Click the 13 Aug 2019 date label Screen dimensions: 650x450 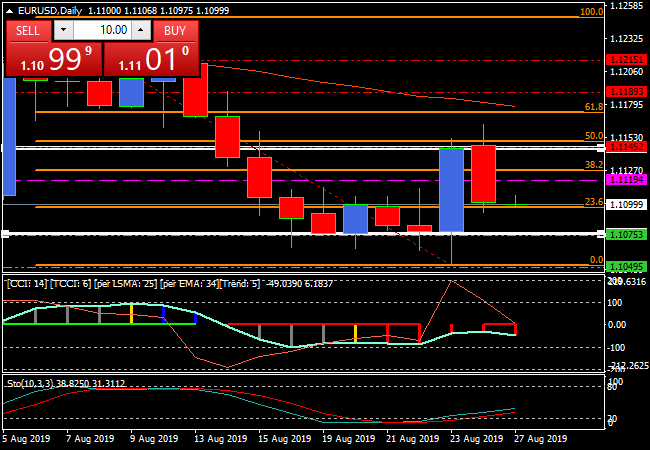[x=221, y=438]
